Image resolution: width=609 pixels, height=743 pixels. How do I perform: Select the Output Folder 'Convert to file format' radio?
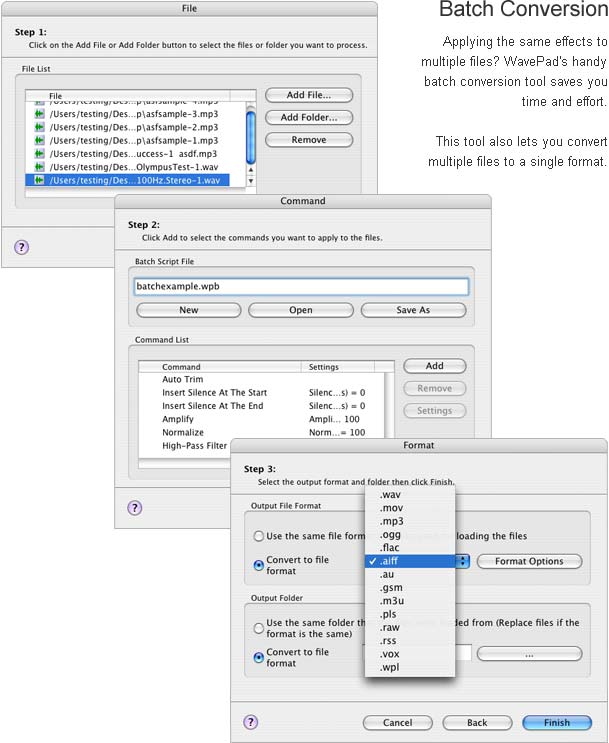(259, 658)
